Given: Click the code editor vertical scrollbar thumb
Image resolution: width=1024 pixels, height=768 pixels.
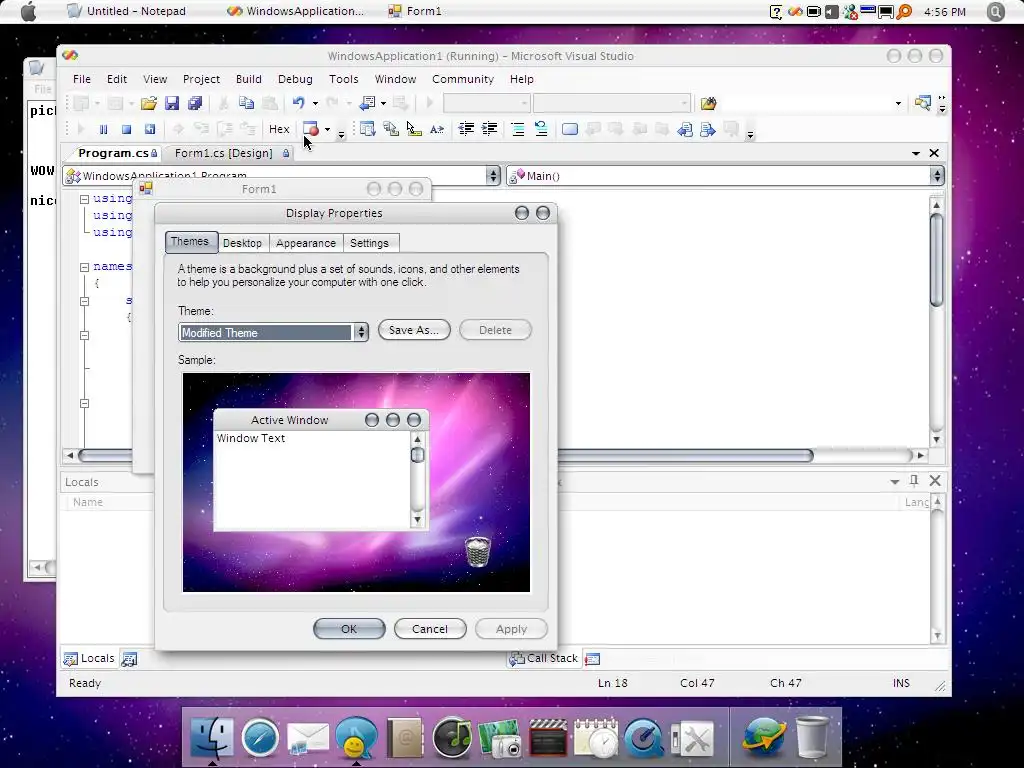Looking at the screenshot, I should (936, 259).
